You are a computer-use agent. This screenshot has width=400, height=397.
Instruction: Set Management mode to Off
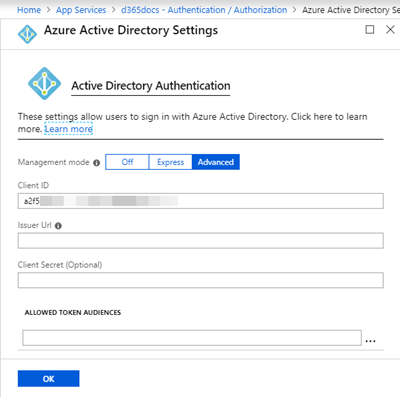tap(127, 162)
